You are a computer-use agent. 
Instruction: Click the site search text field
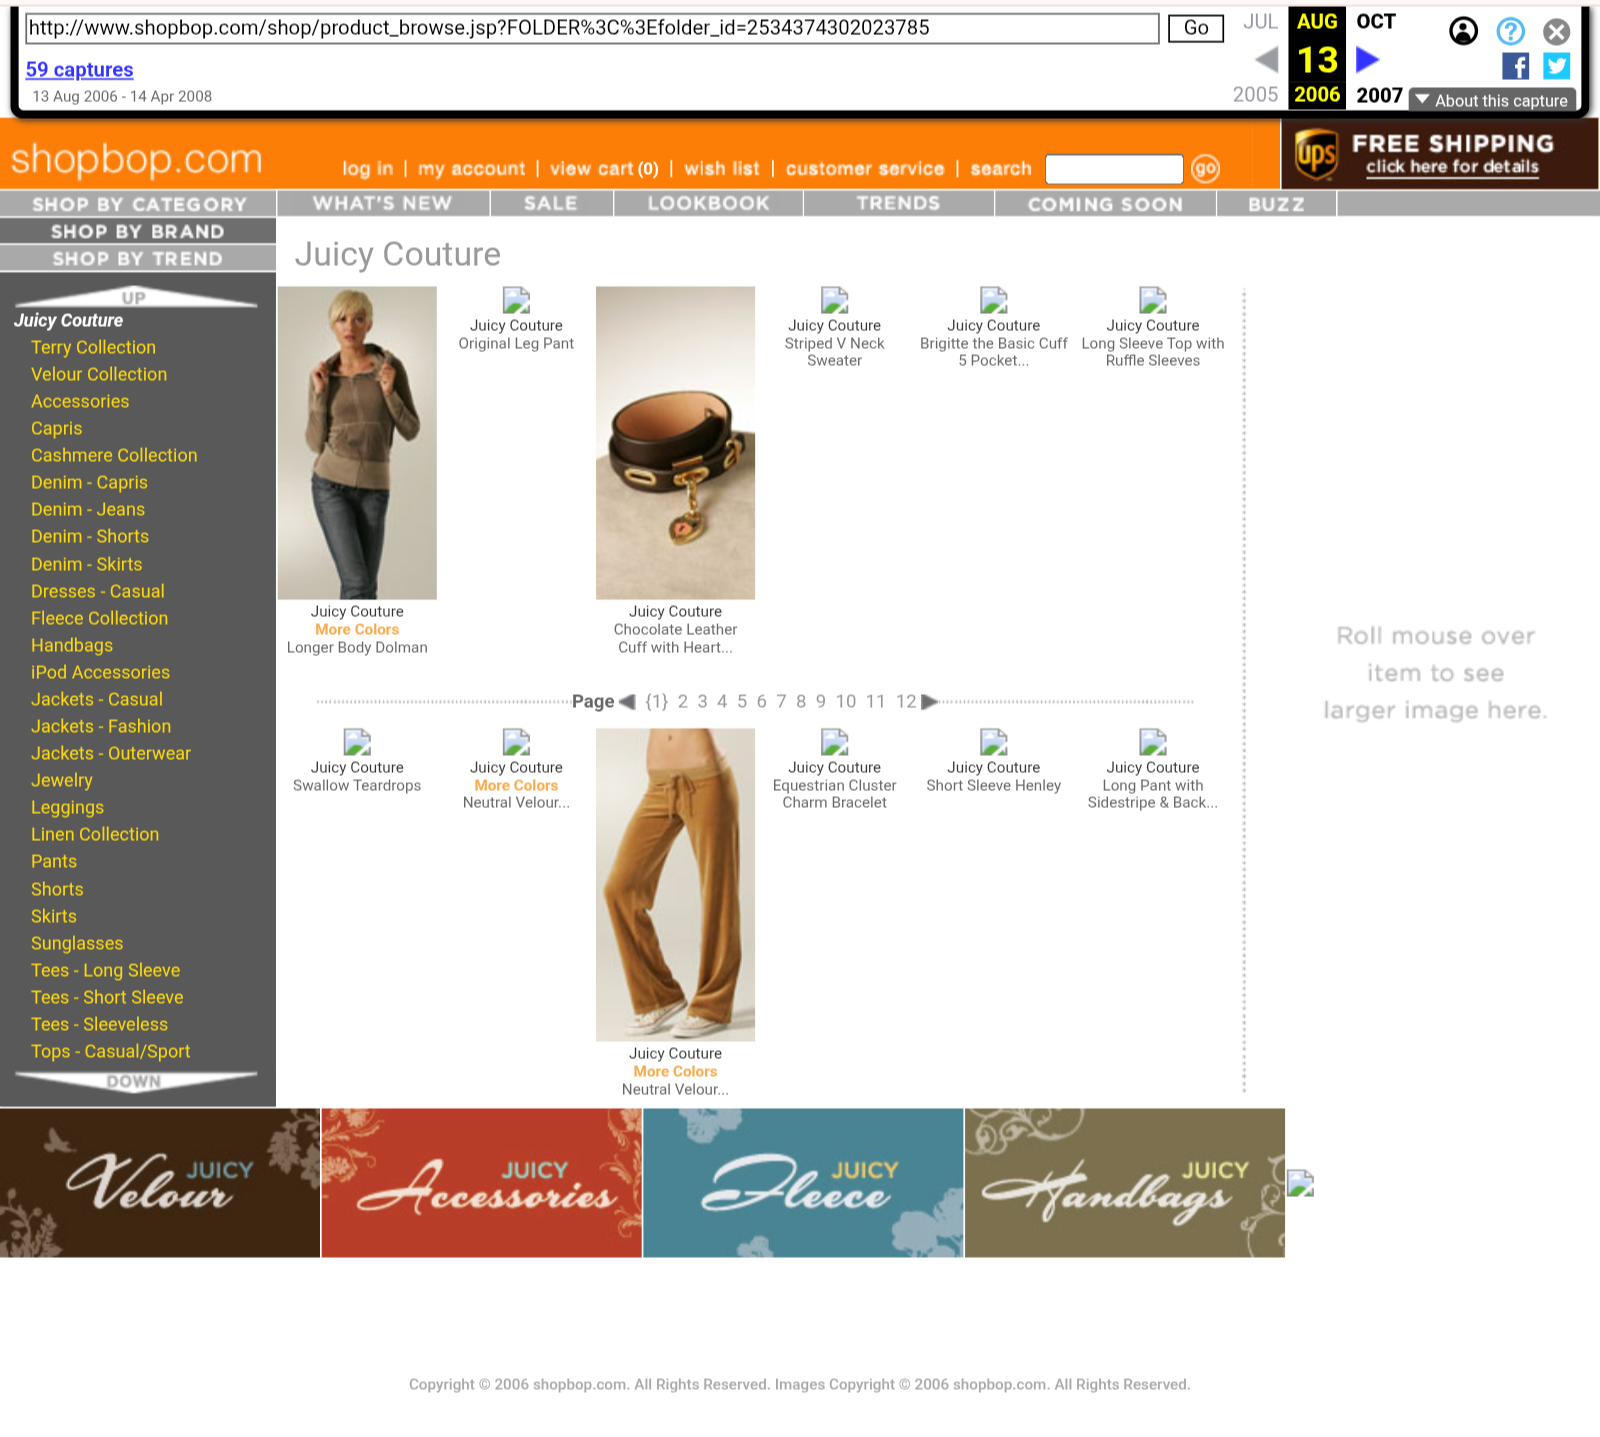tap(1114, 169)
